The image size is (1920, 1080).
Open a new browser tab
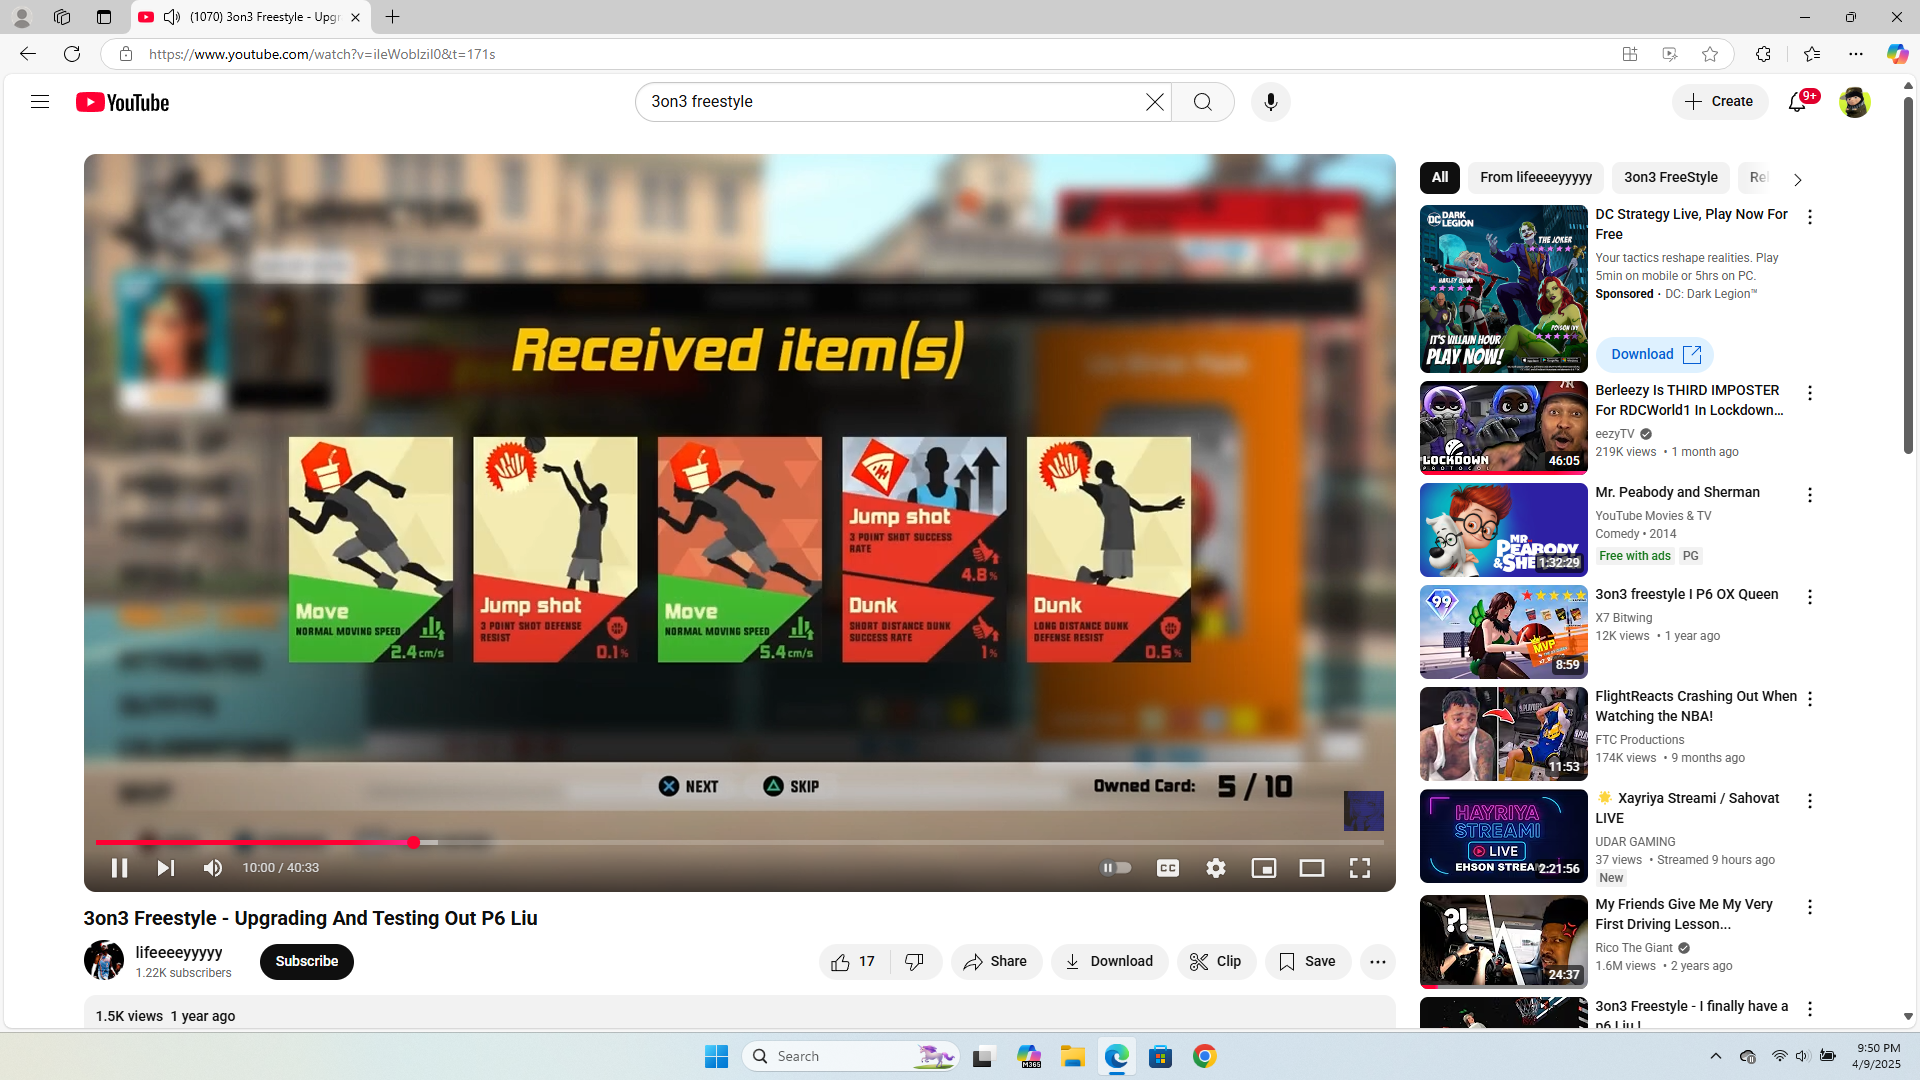coord(393,17)
